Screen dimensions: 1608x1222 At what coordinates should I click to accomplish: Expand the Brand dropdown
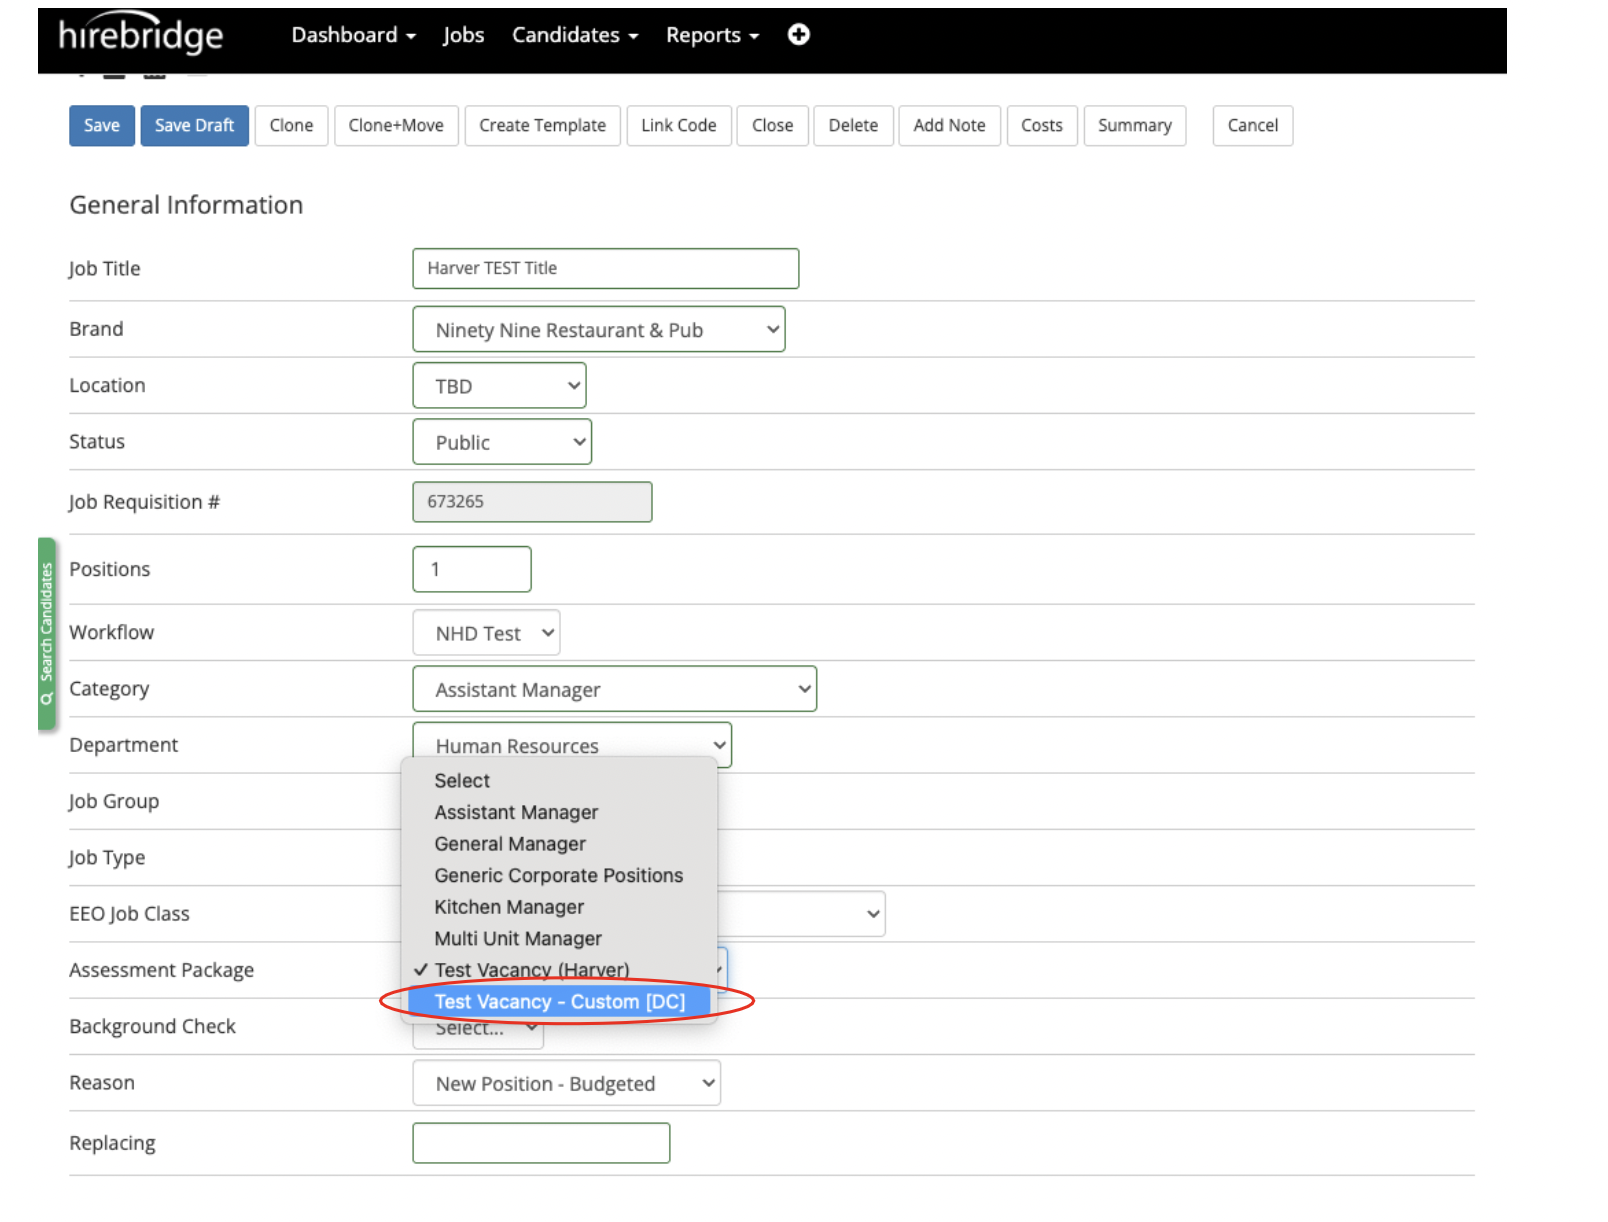[x=598, y=330]
